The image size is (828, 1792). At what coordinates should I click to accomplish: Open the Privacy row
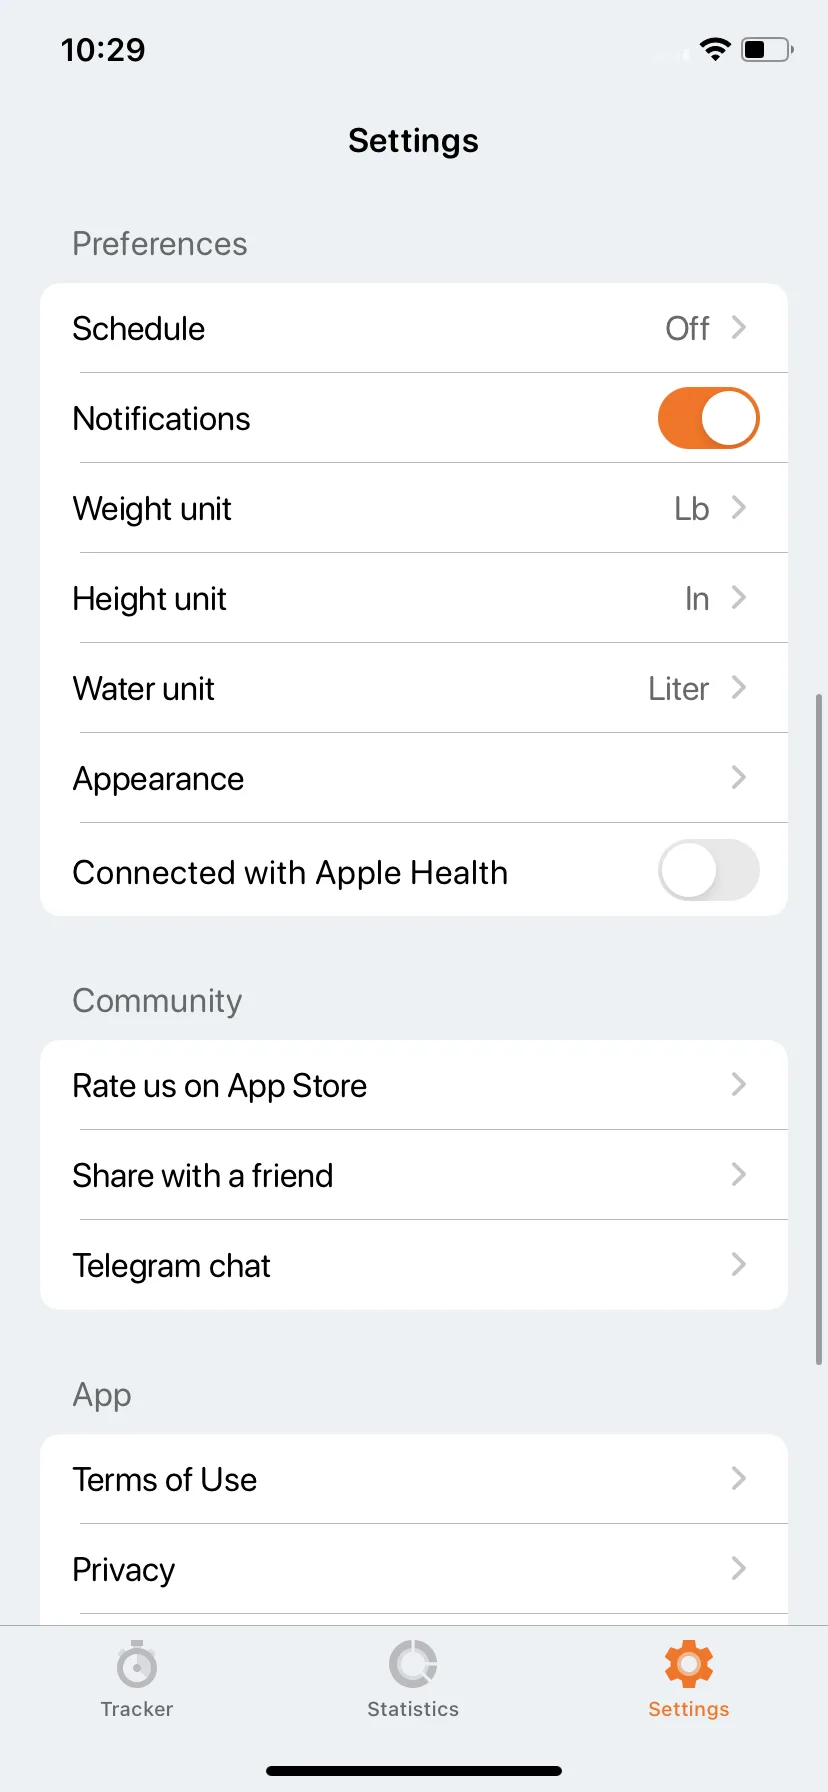tap(414, 1569)
